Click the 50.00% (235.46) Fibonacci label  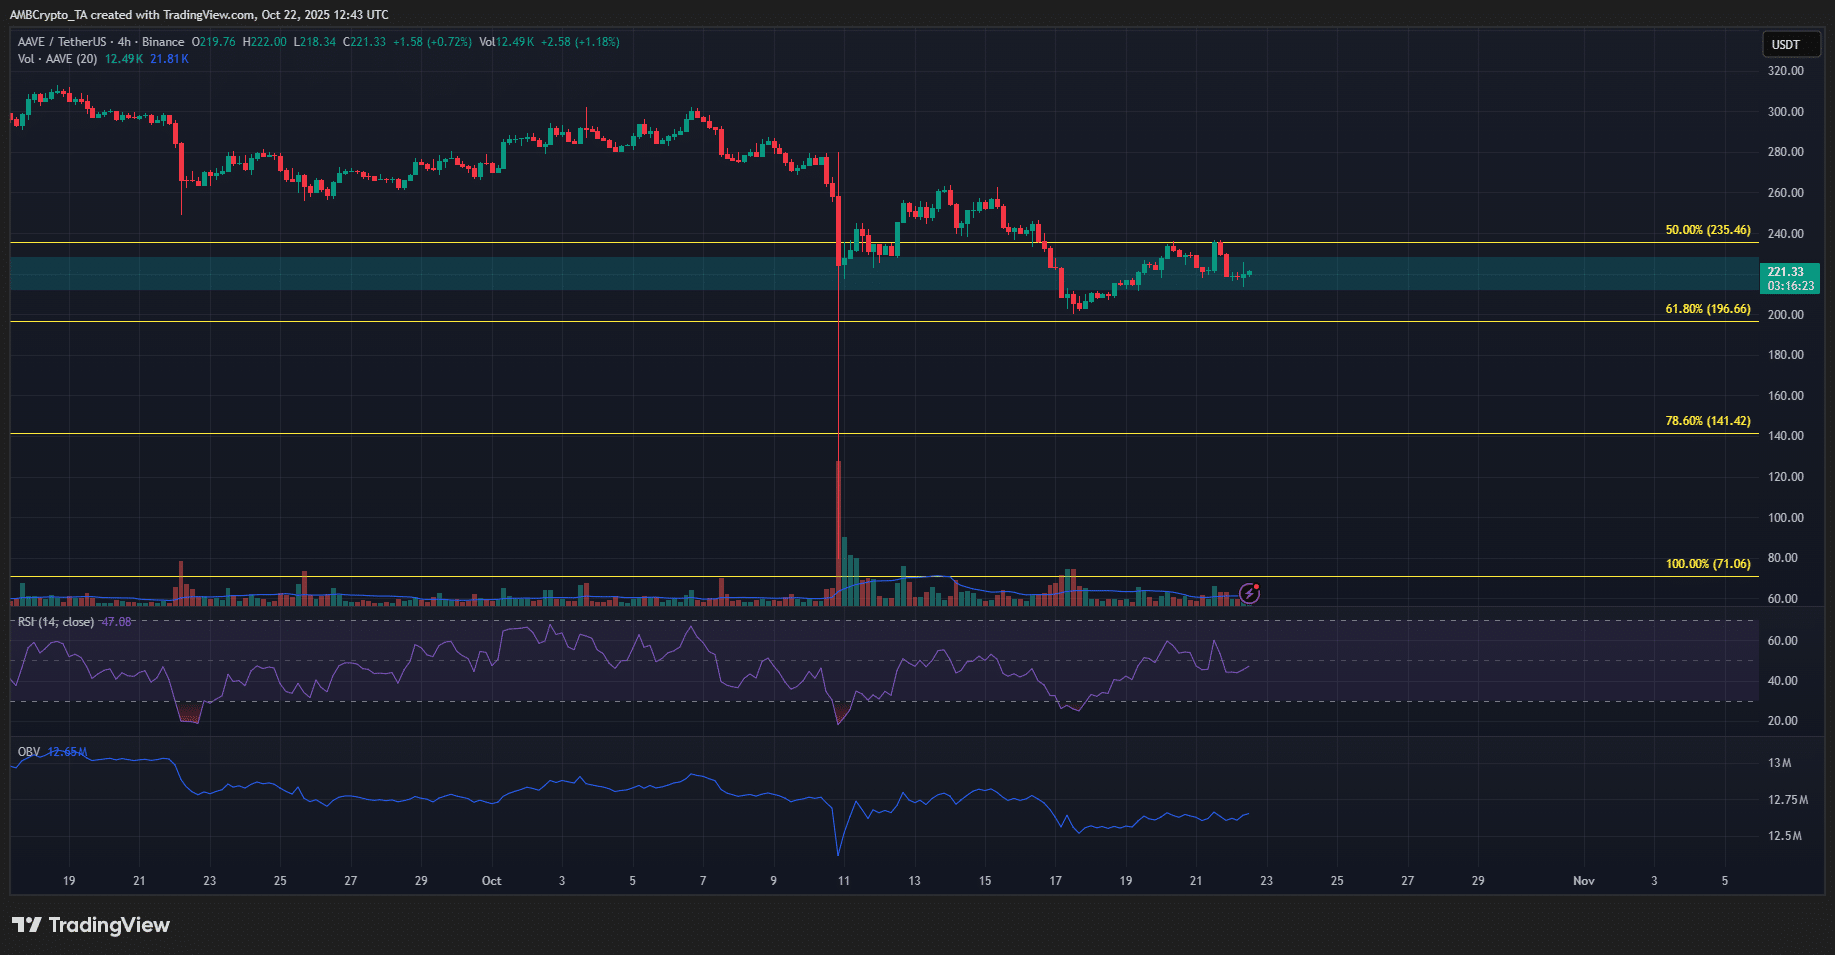click(1707, 230)
